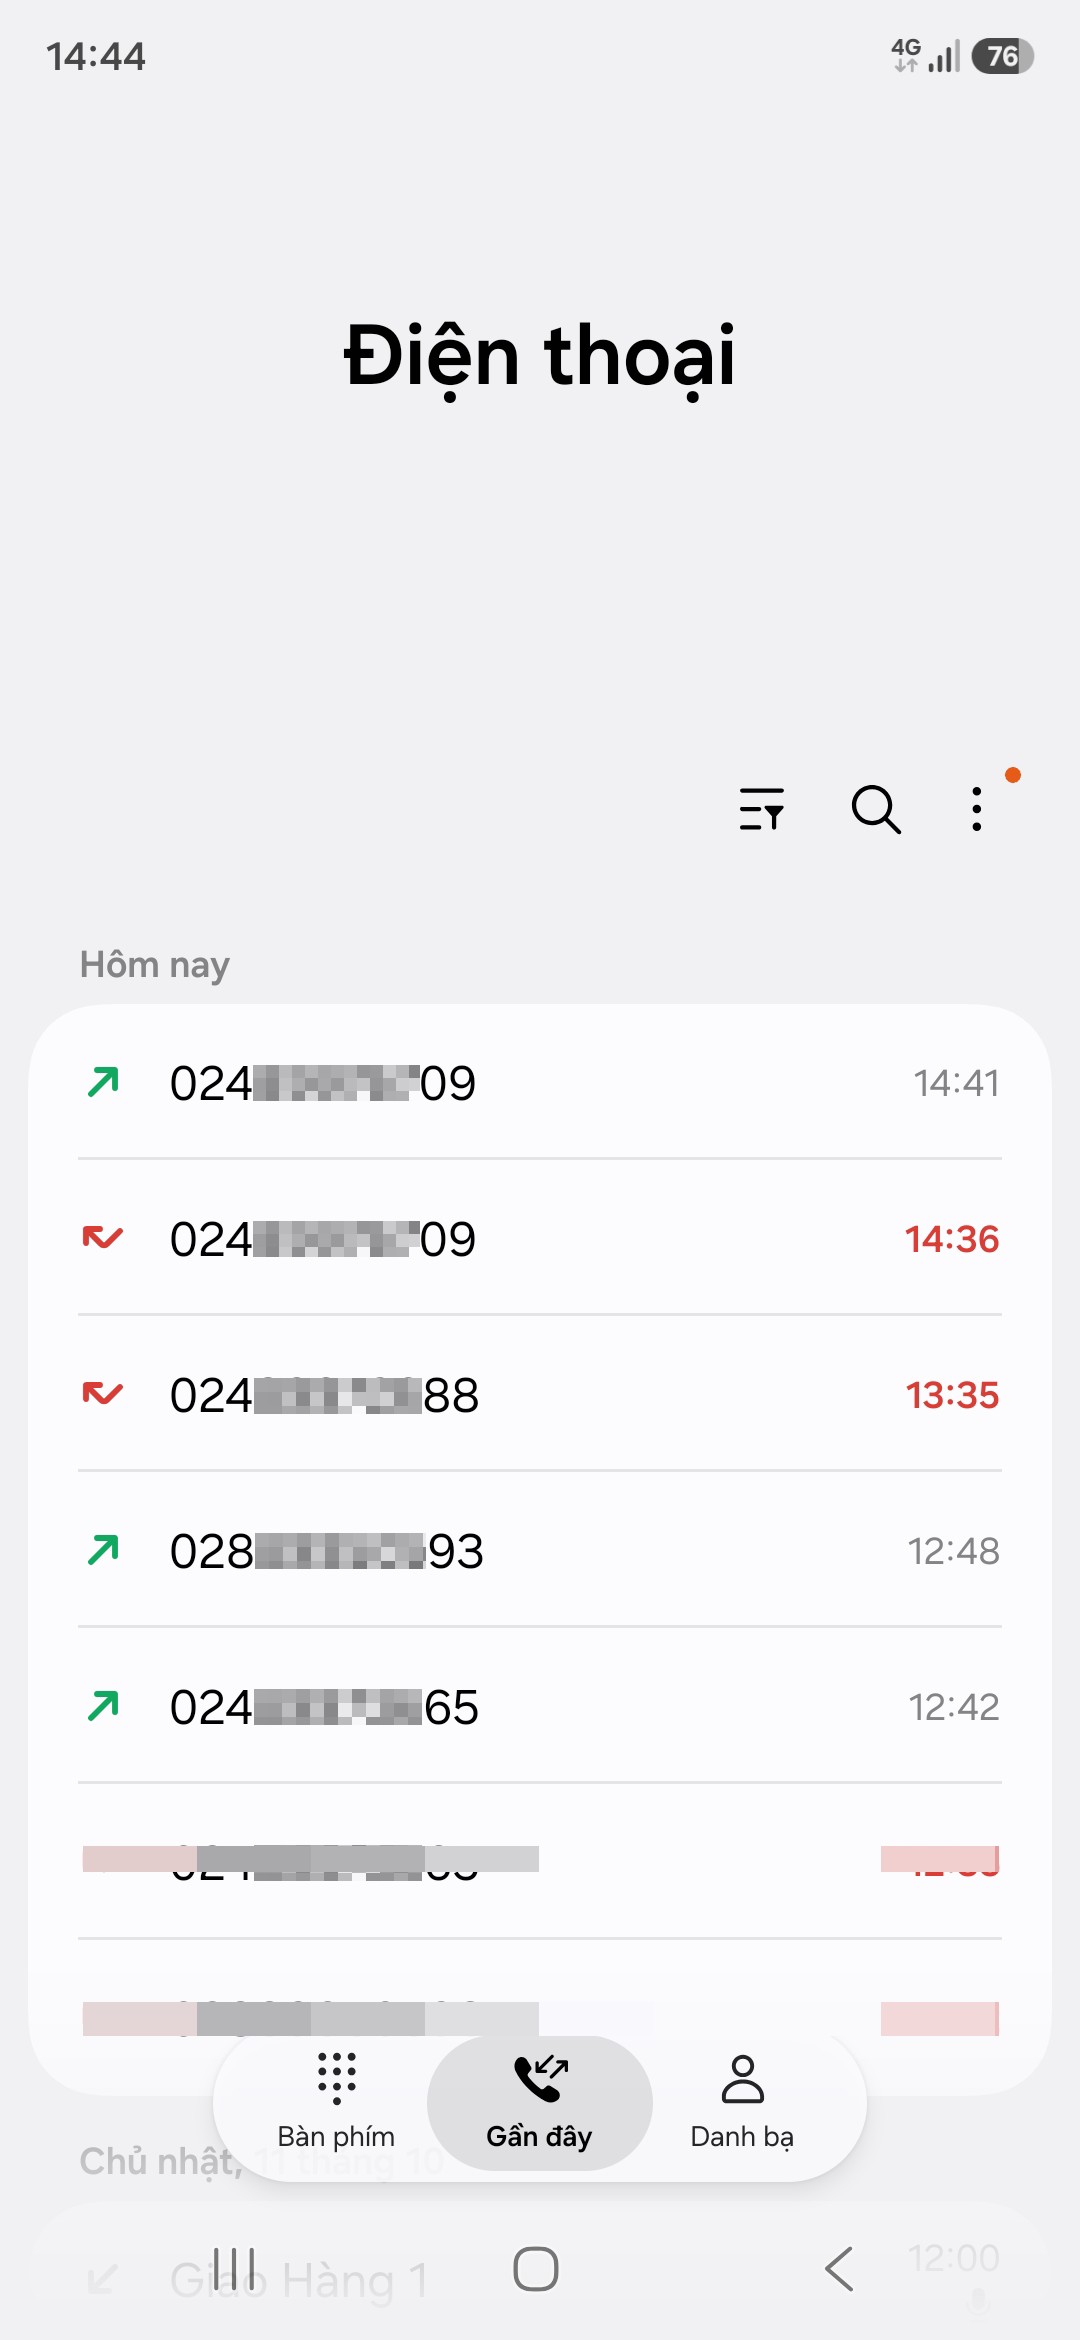Tap the search magnifier icon

click(x=876, y=809)
